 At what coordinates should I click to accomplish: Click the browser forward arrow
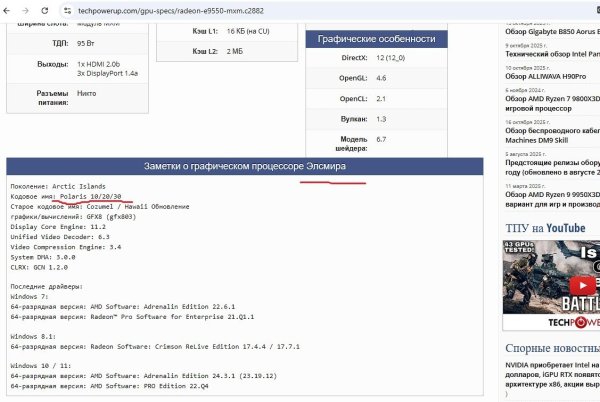[x=25, y=11]
